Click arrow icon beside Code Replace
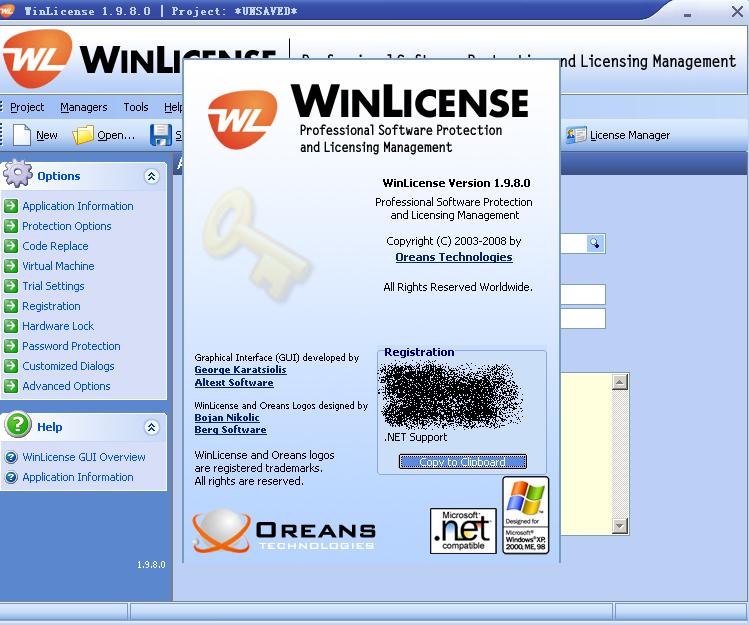This screenshot has height=625, width=749. [x=11, y=246]
